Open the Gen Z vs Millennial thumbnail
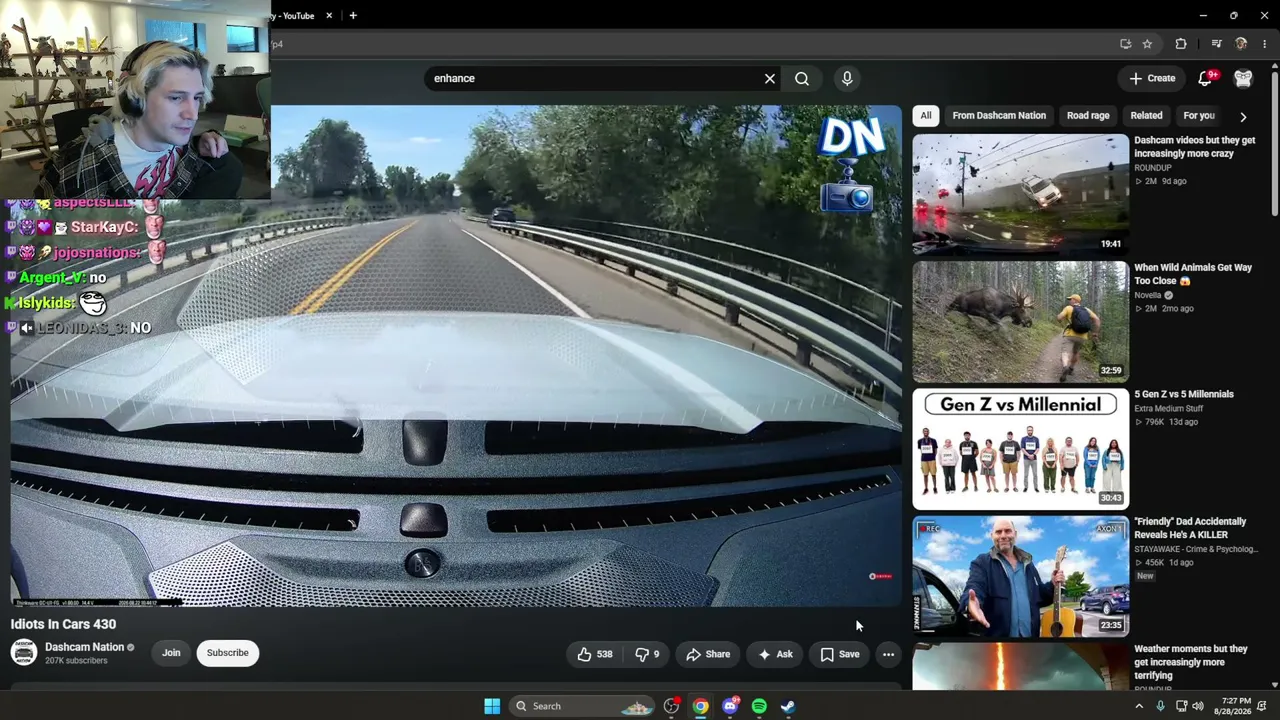Screen dimensions: 1280x720 tap(1020, 449)
